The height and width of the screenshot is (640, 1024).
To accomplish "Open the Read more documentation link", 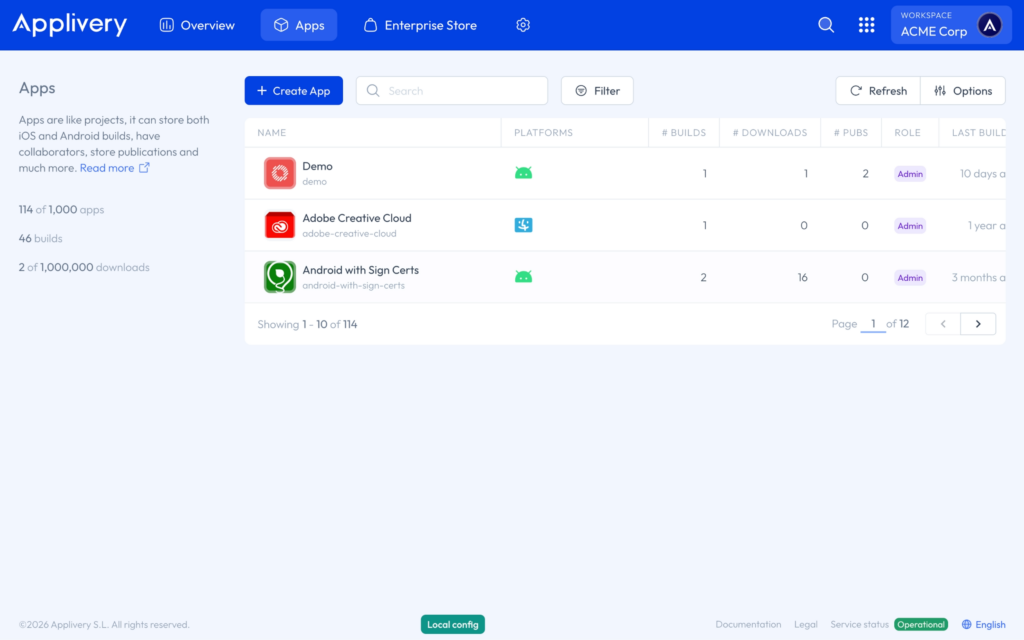I will click(x=108, y=167).
